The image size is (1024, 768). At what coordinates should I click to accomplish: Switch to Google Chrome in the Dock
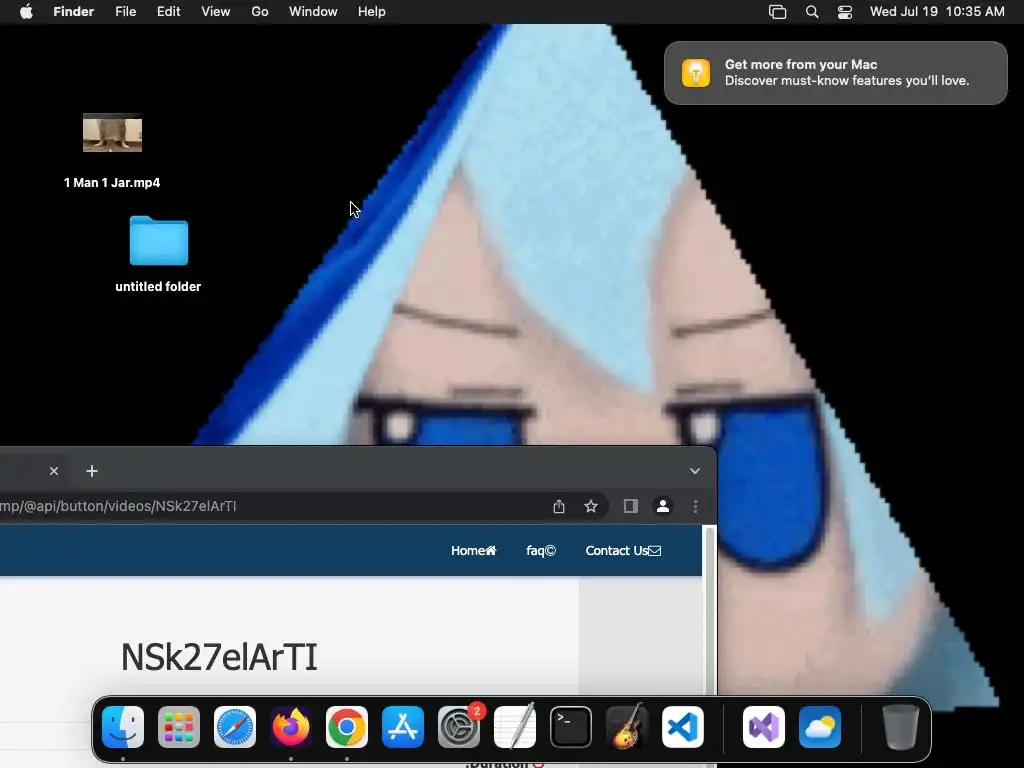(347, 727)
